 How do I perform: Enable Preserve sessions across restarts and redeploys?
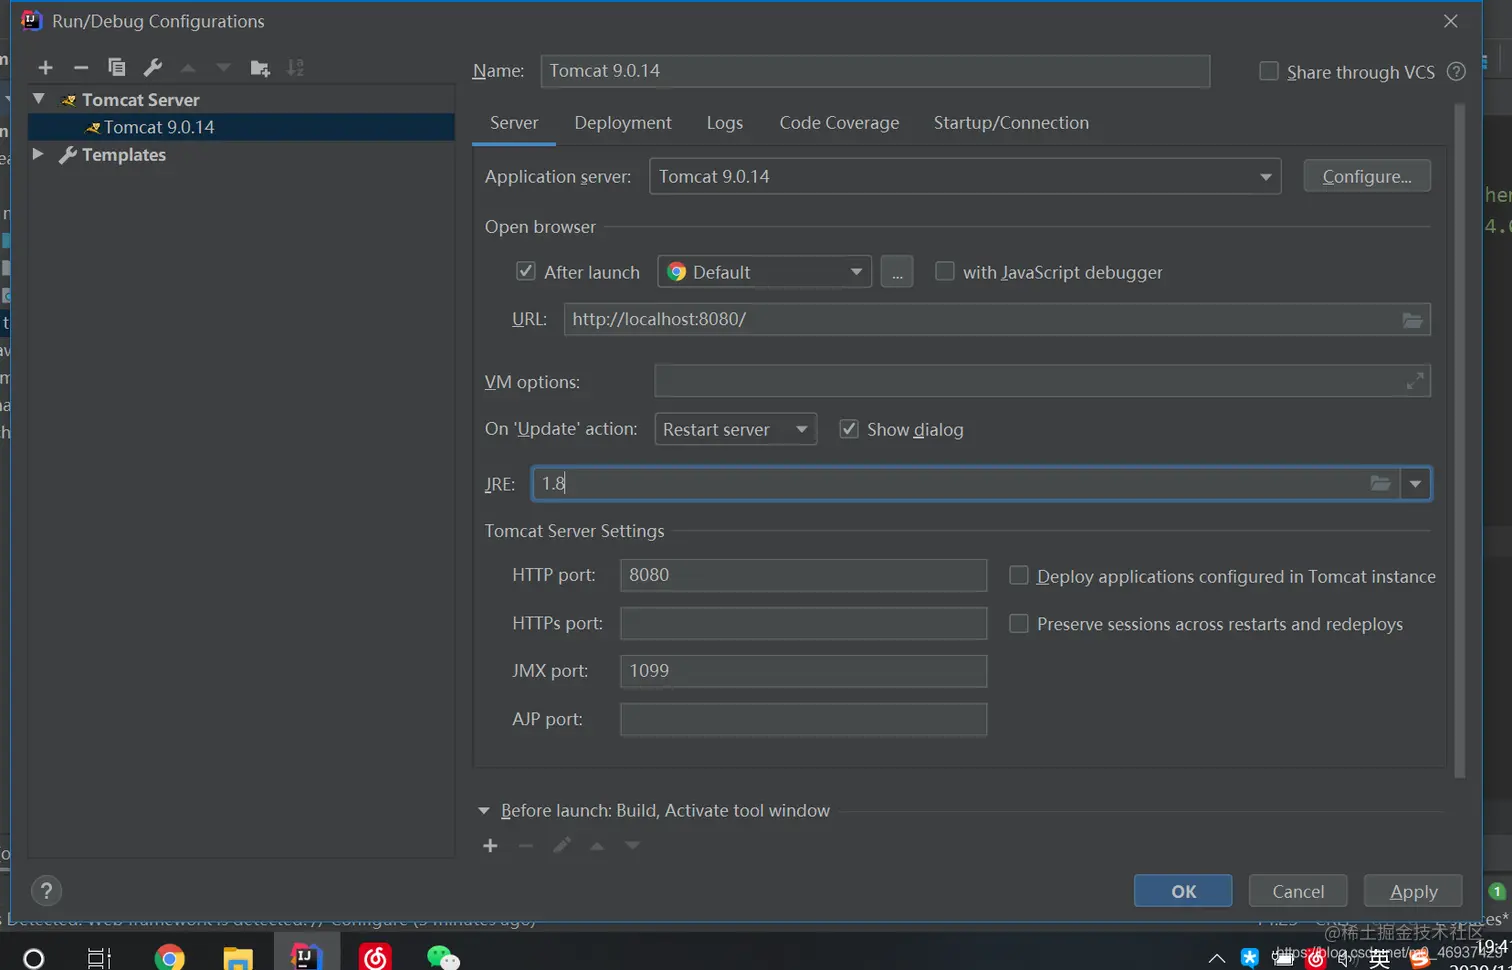tap(1018, 623)
